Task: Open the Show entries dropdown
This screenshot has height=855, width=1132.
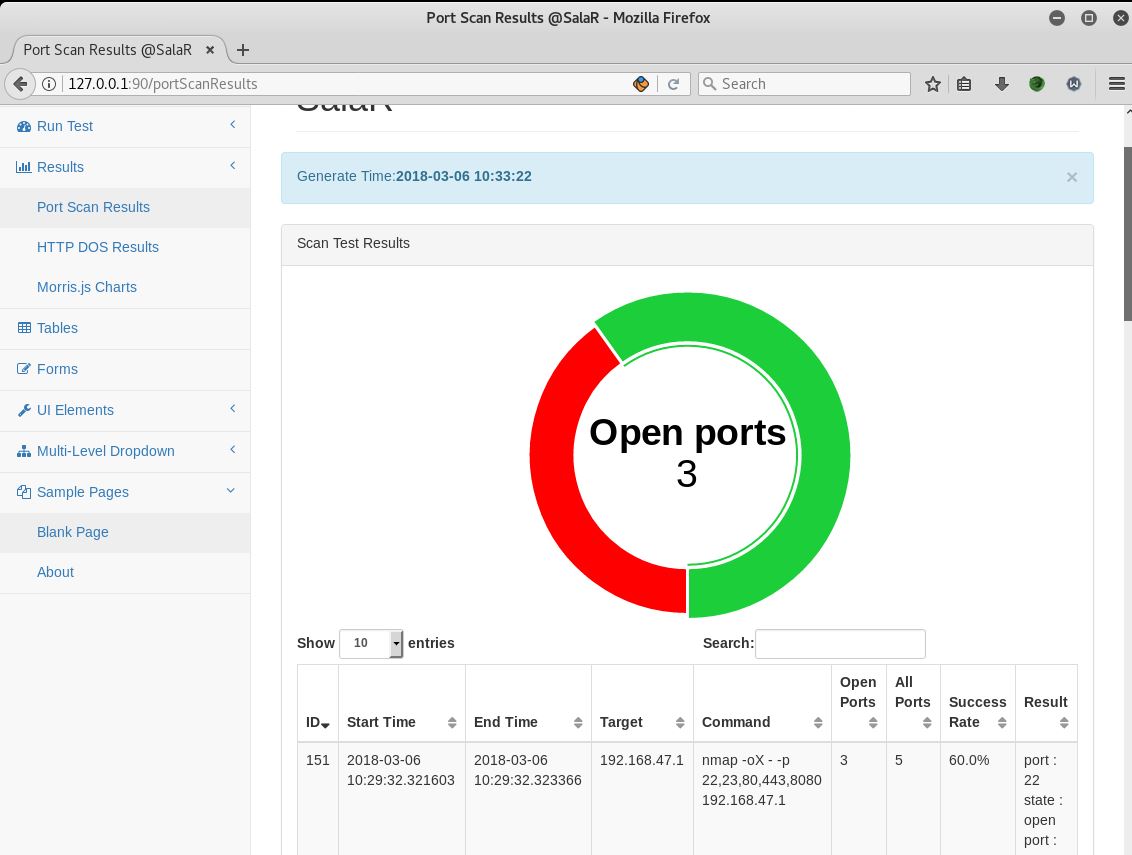Action: click(x=370, y=643)
